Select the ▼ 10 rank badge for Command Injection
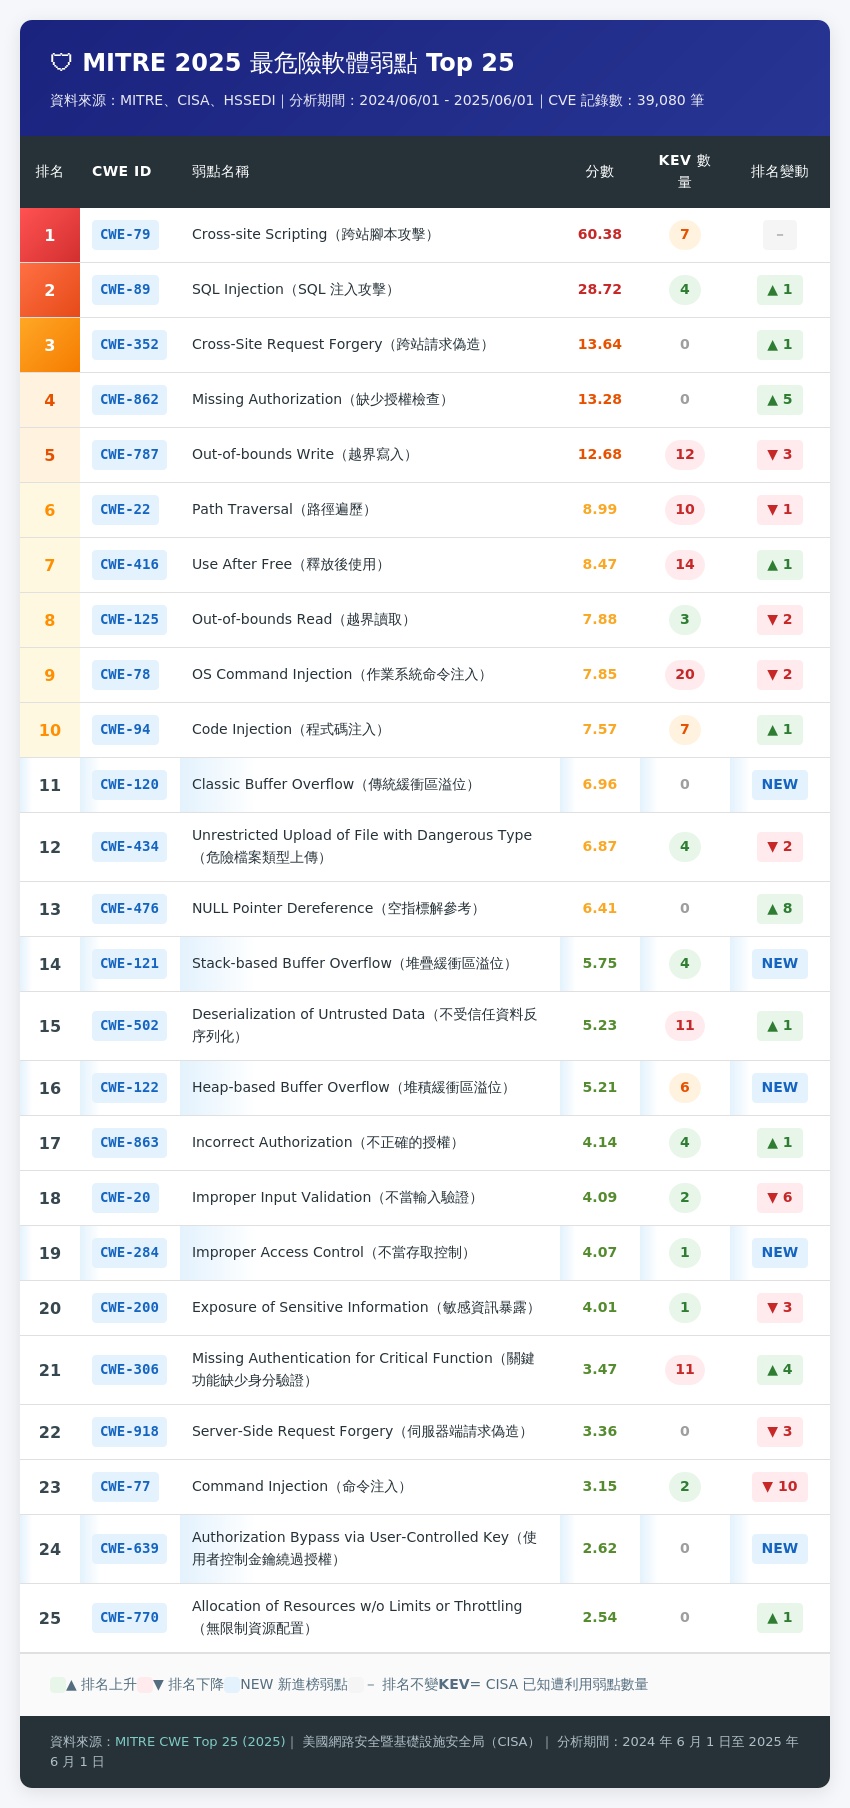The image size is (850, 1808). click(x=779, y=1487)
